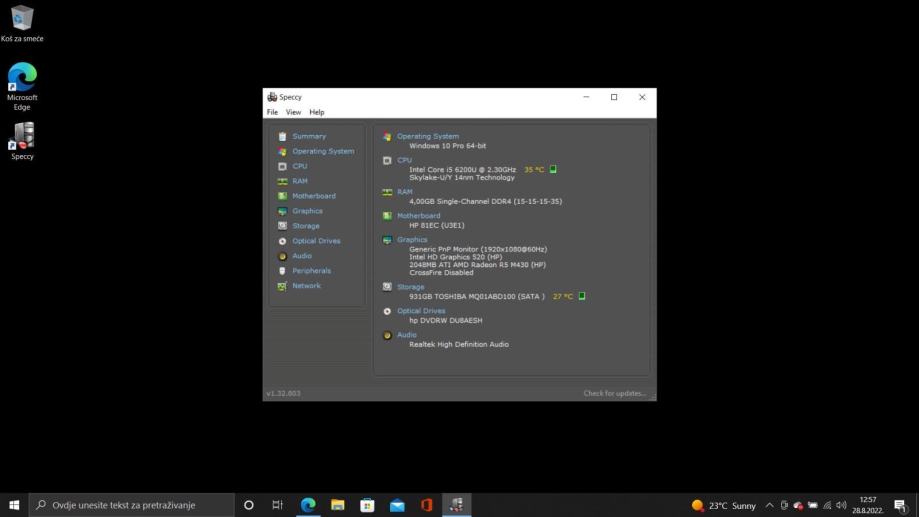The width and height of the screenshot is (919, 517).
Task: Select Peripherals in the sidebar
Action: pos(311,271)
